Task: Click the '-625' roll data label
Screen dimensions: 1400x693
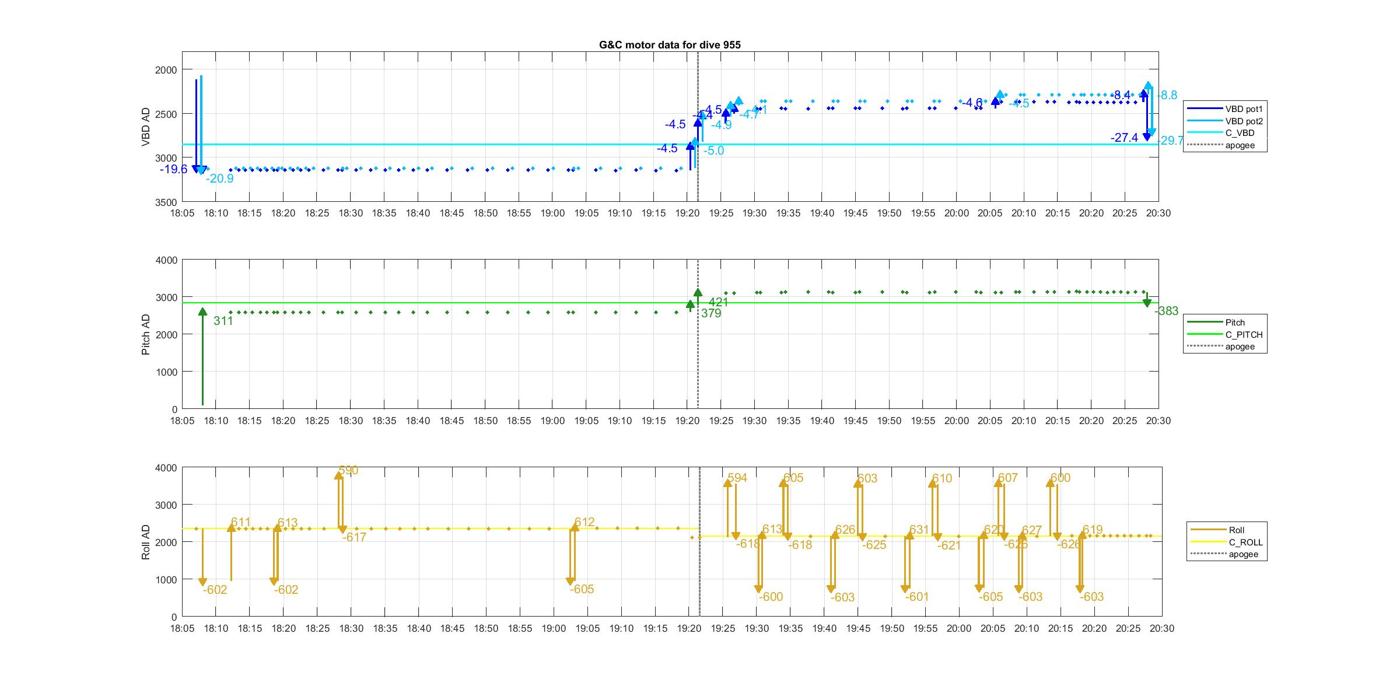Action: tap(874, 545)
